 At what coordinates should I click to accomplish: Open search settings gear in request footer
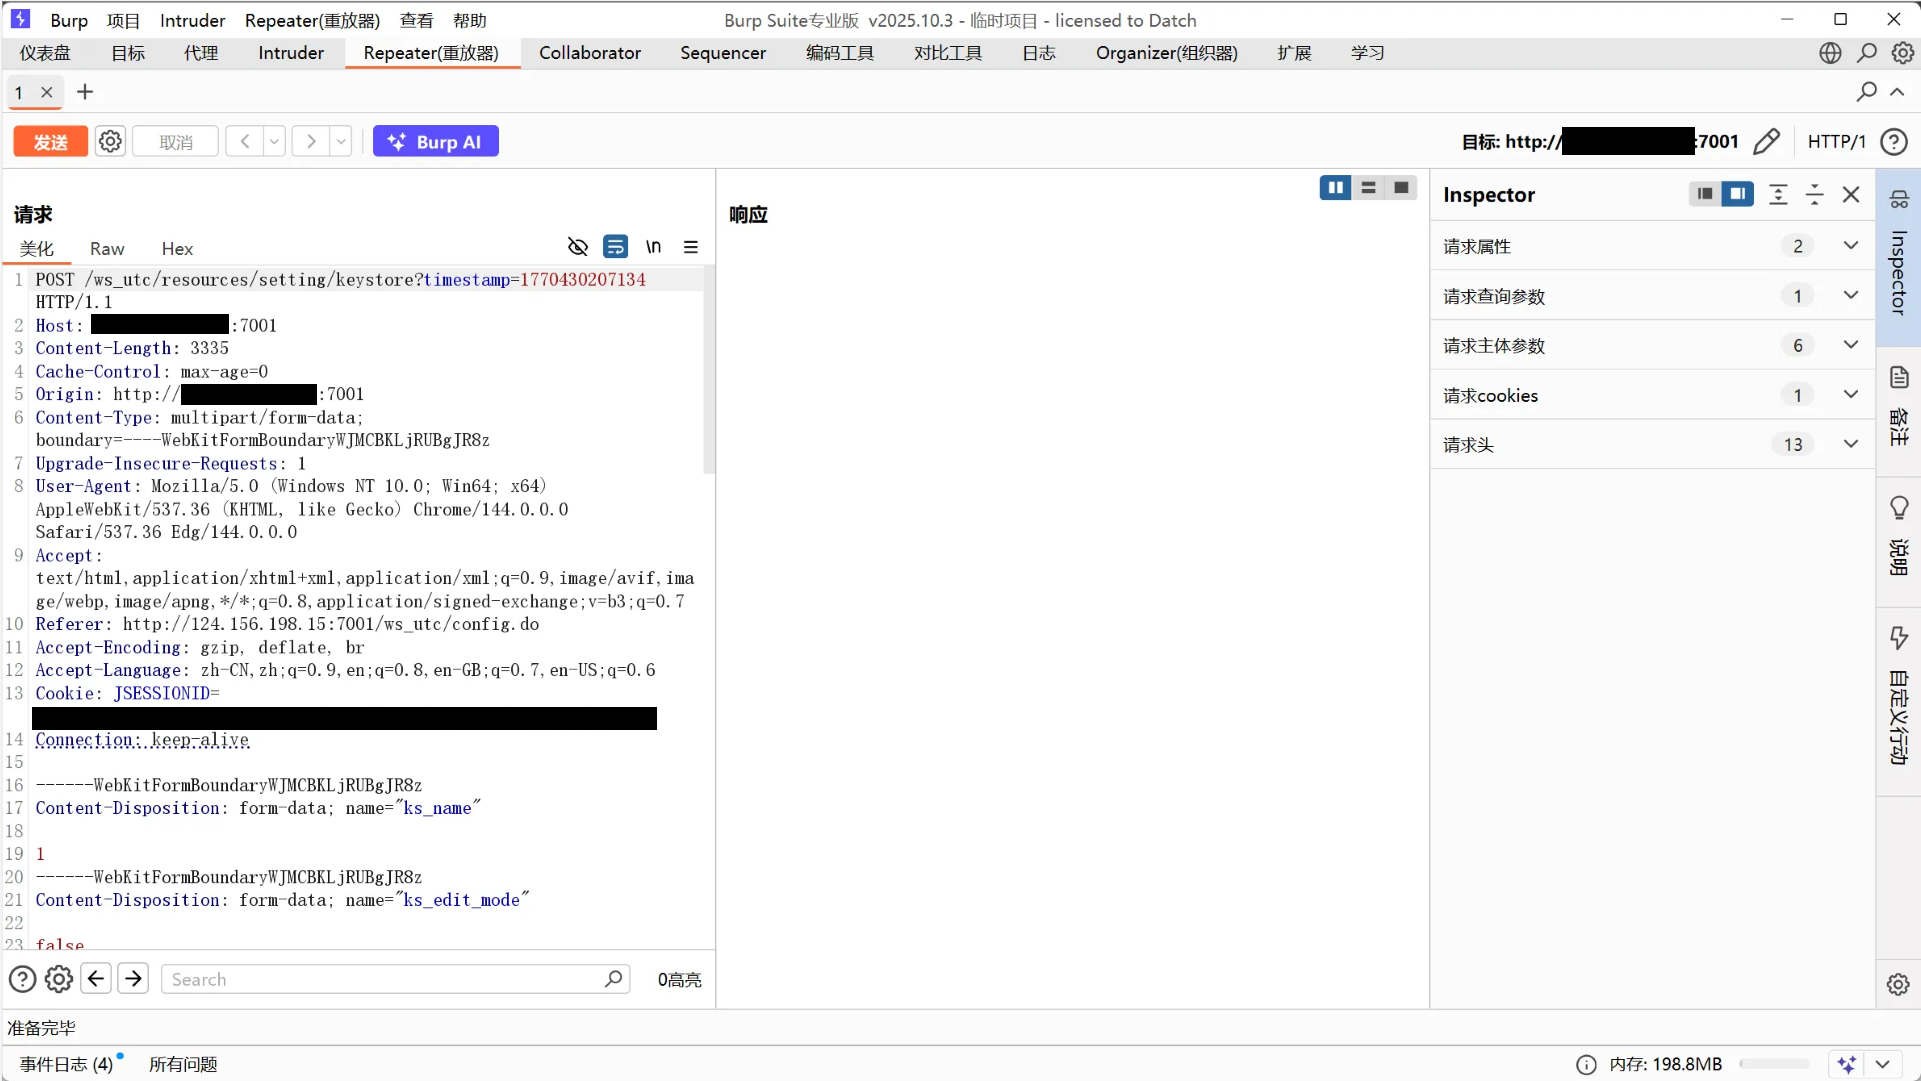point(59,979)
